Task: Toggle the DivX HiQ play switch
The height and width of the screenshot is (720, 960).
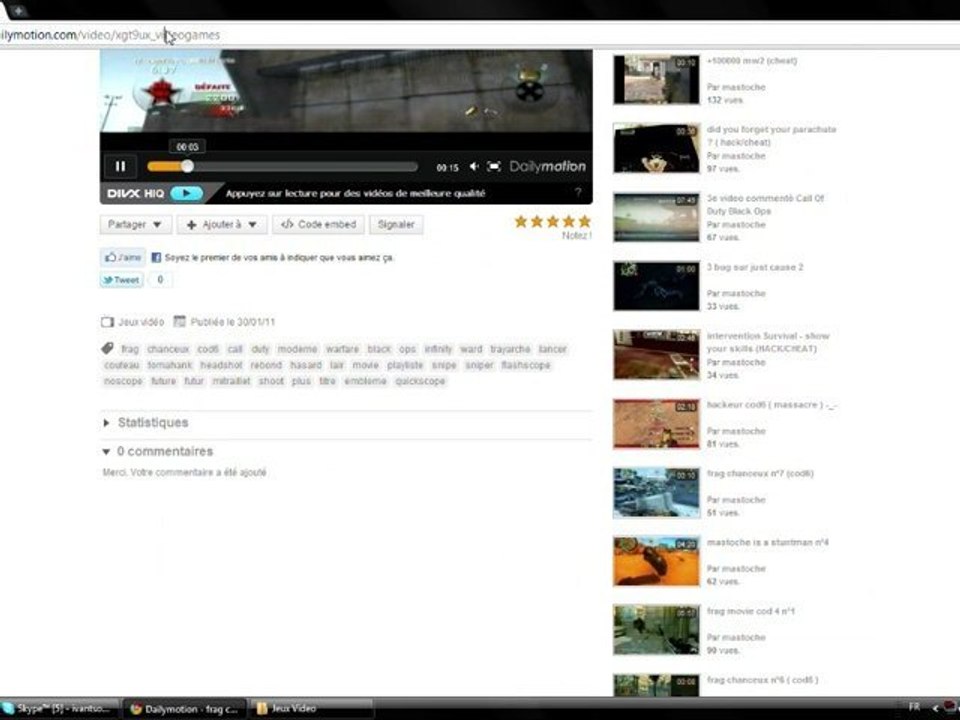Action: (x=187, y=193)
